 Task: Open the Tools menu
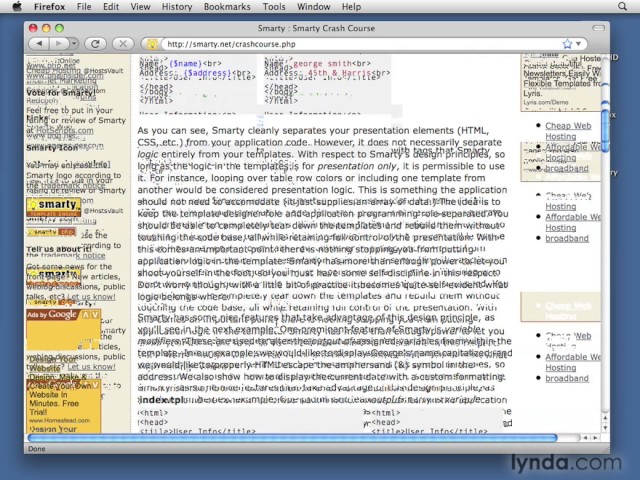click(x=274, y=7)
